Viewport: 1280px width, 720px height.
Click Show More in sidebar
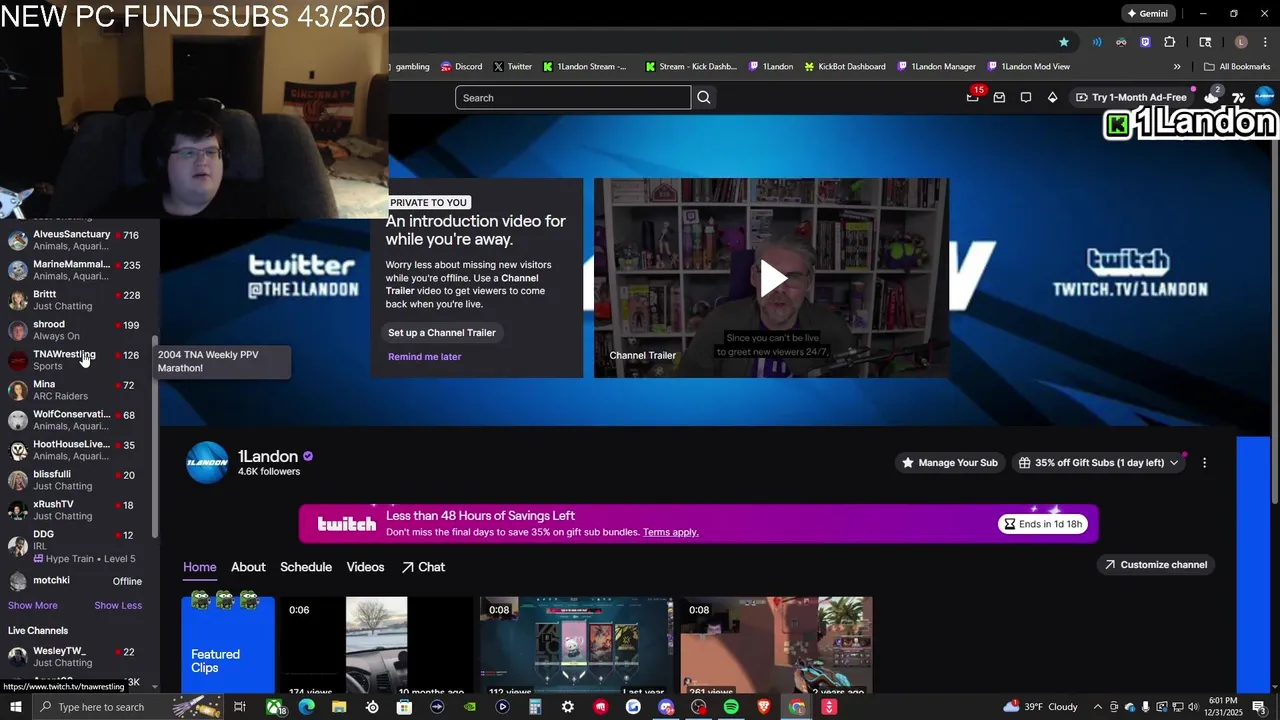pos(33,606)
